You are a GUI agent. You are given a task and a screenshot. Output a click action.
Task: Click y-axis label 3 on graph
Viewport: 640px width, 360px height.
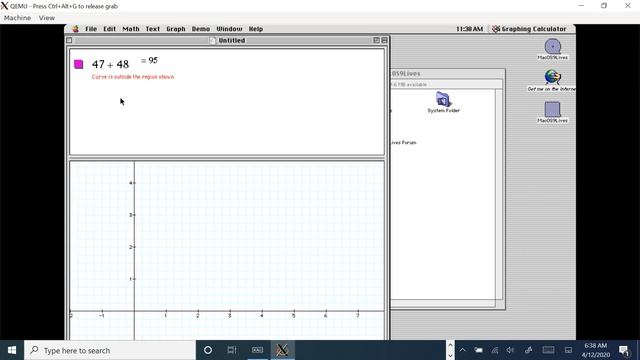point(131,215)
